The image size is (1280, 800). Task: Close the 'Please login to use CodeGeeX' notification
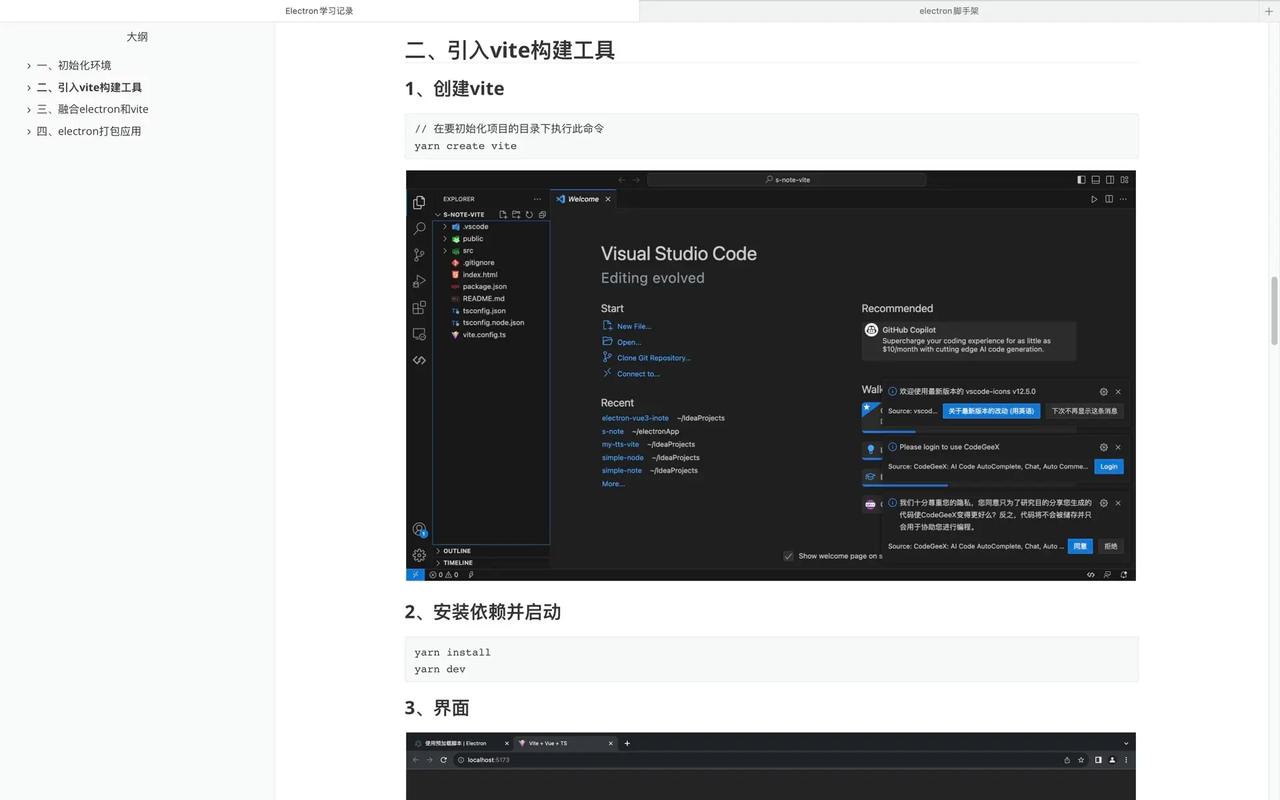point(1118,447)
